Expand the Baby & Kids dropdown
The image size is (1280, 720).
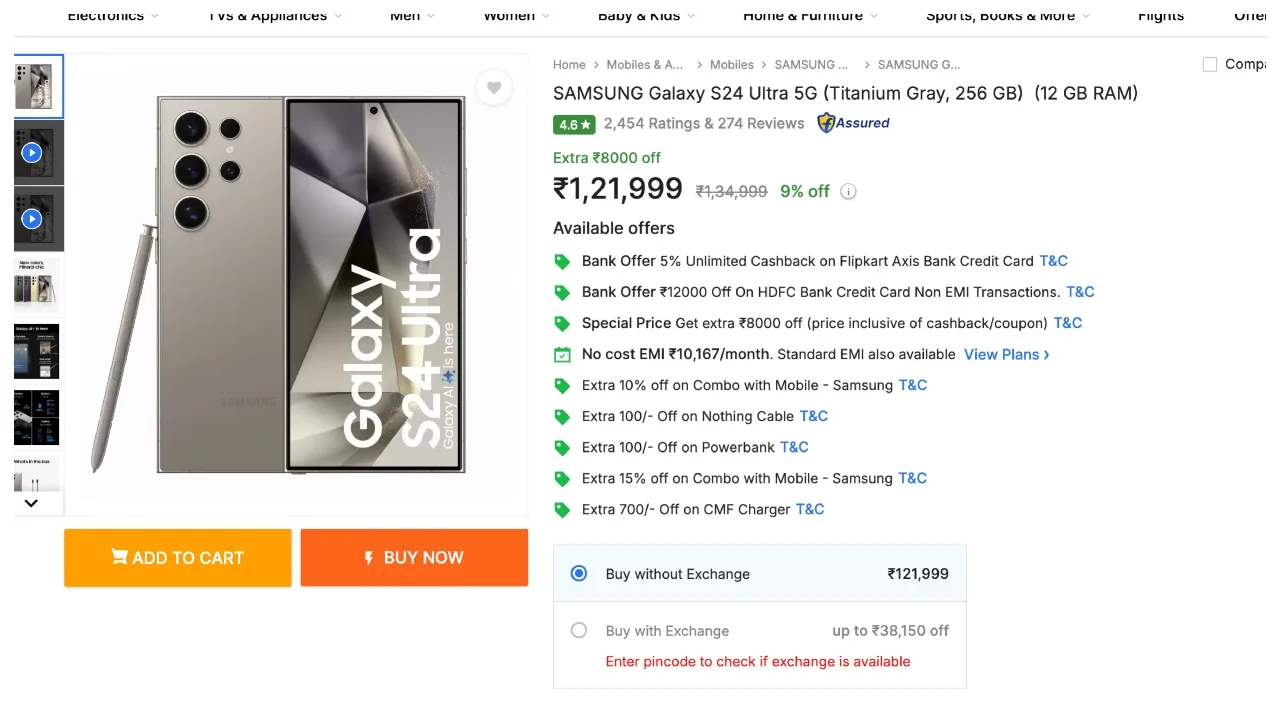[646, 15]
